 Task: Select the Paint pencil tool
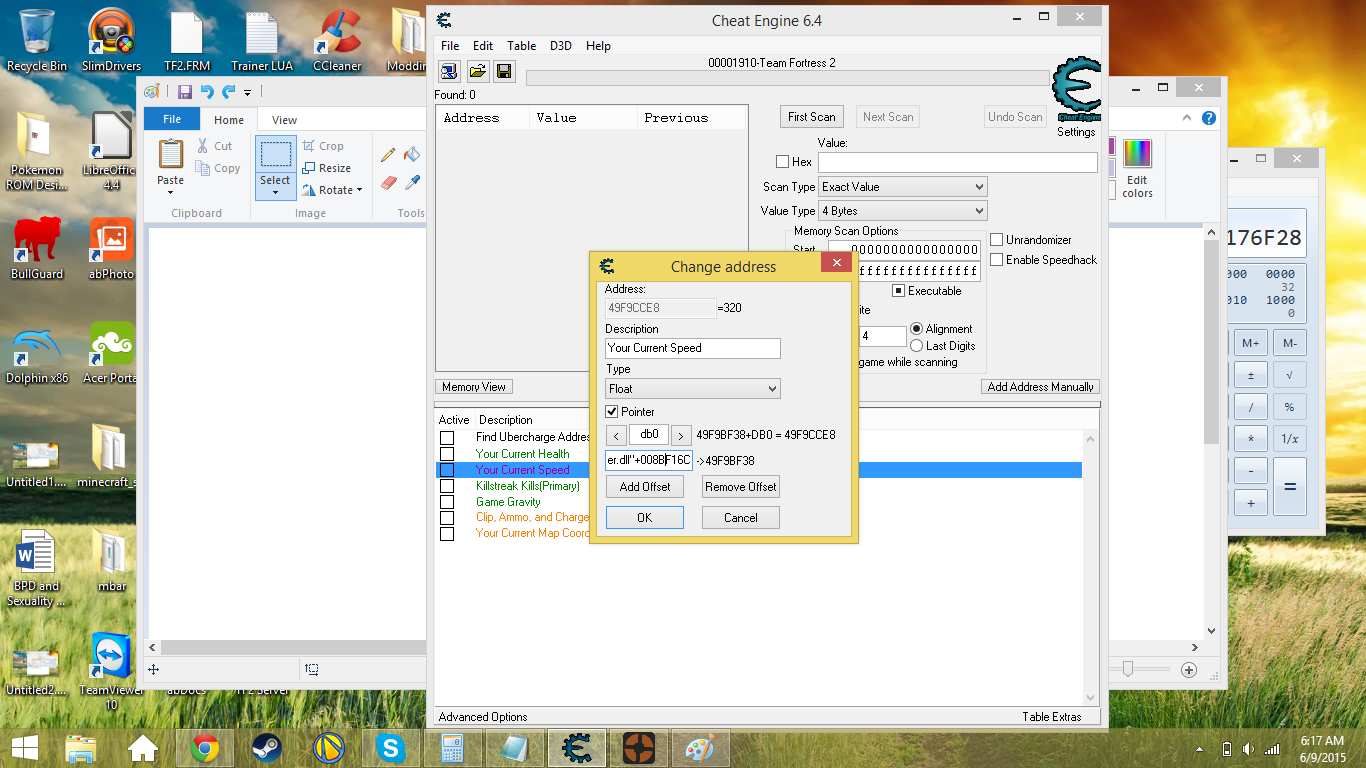pos(388,155)
